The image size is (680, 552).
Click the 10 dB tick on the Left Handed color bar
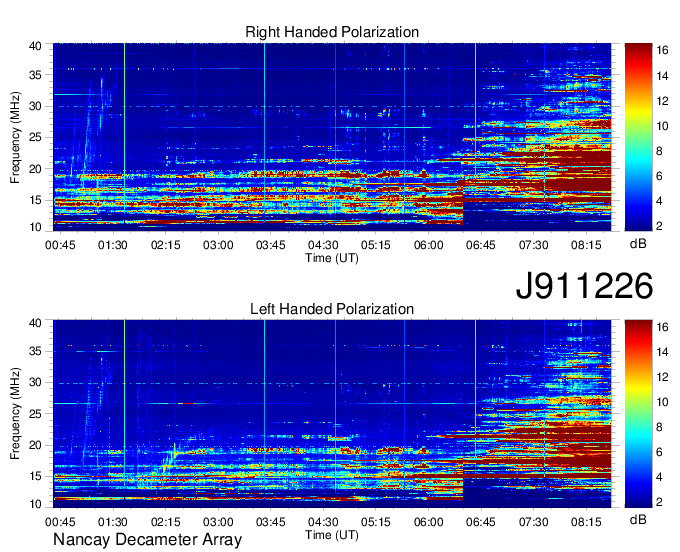point(662,402)
